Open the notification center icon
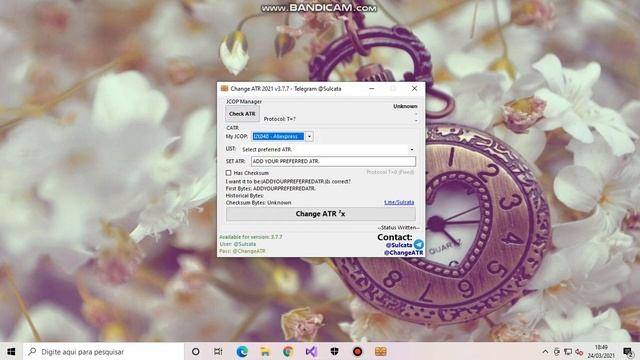The image size is (640, 360). 628,351
